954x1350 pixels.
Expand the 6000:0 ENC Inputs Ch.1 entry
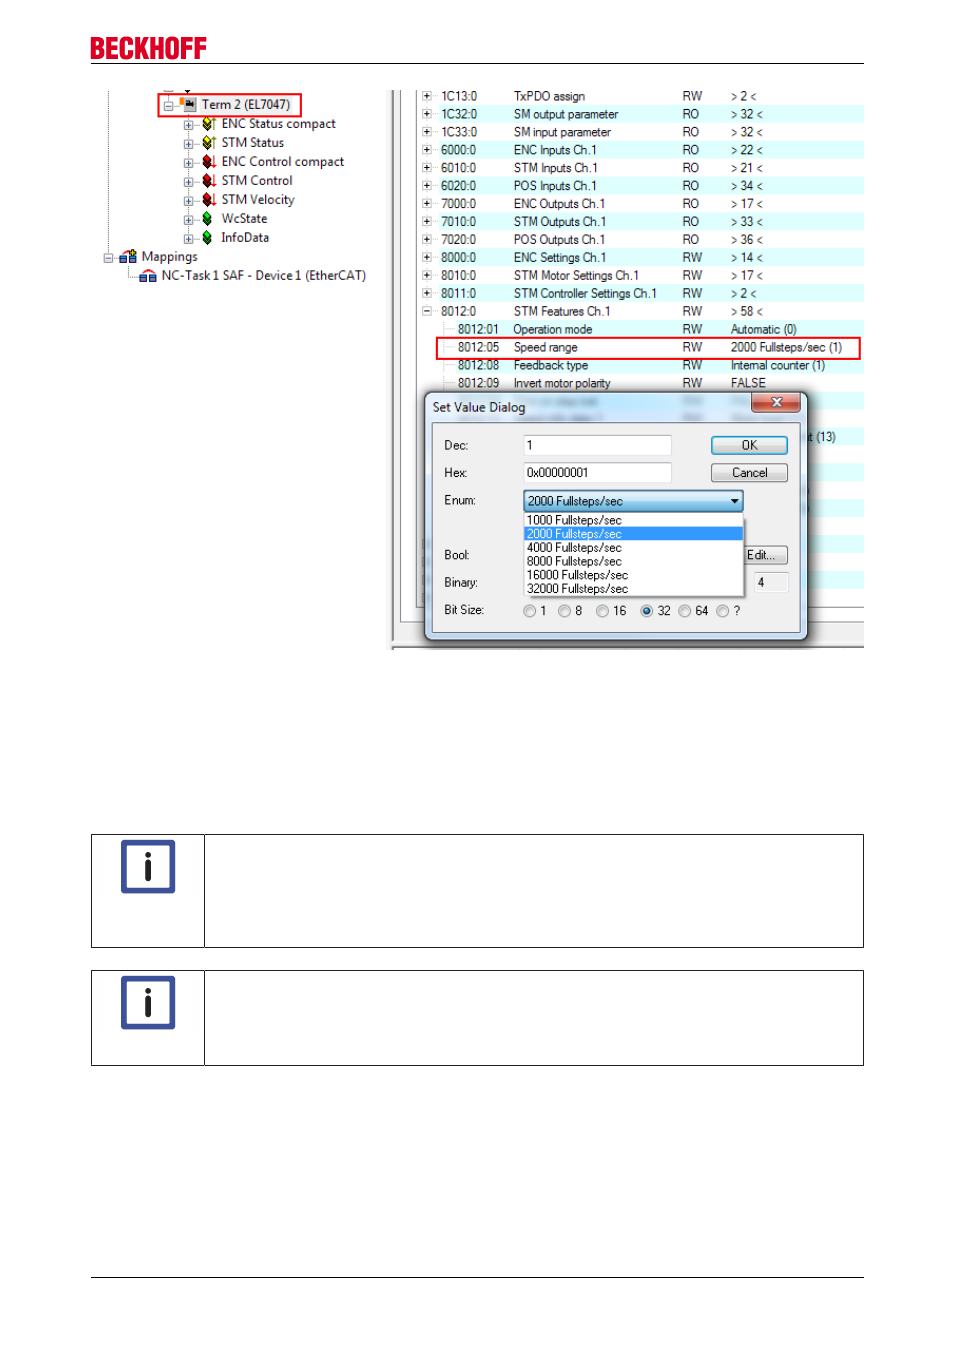(x=427, y=150)
